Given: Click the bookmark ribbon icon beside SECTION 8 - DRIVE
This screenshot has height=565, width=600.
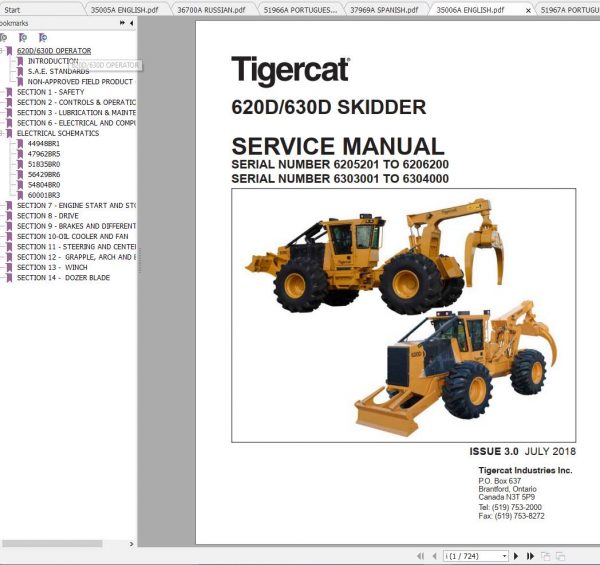Looking at the screenshot, I should coord(9,216).
